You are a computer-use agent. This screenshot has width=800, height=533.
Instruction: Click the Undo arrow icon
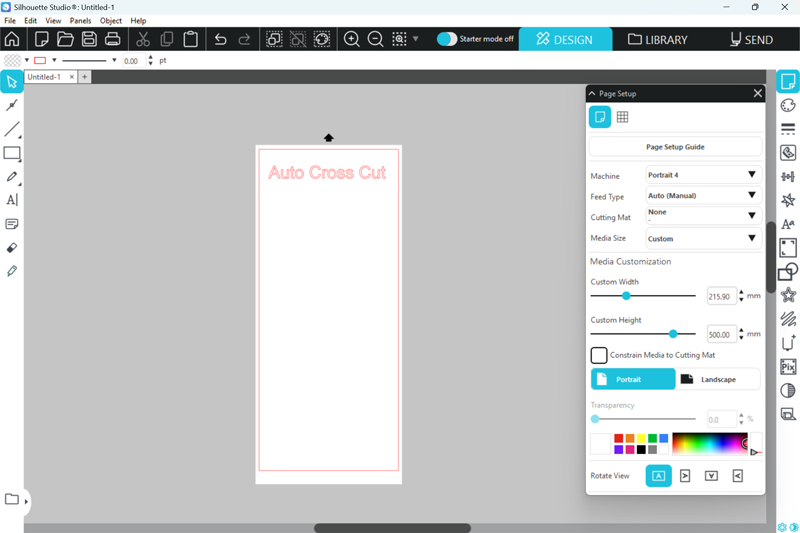(221, 40)
